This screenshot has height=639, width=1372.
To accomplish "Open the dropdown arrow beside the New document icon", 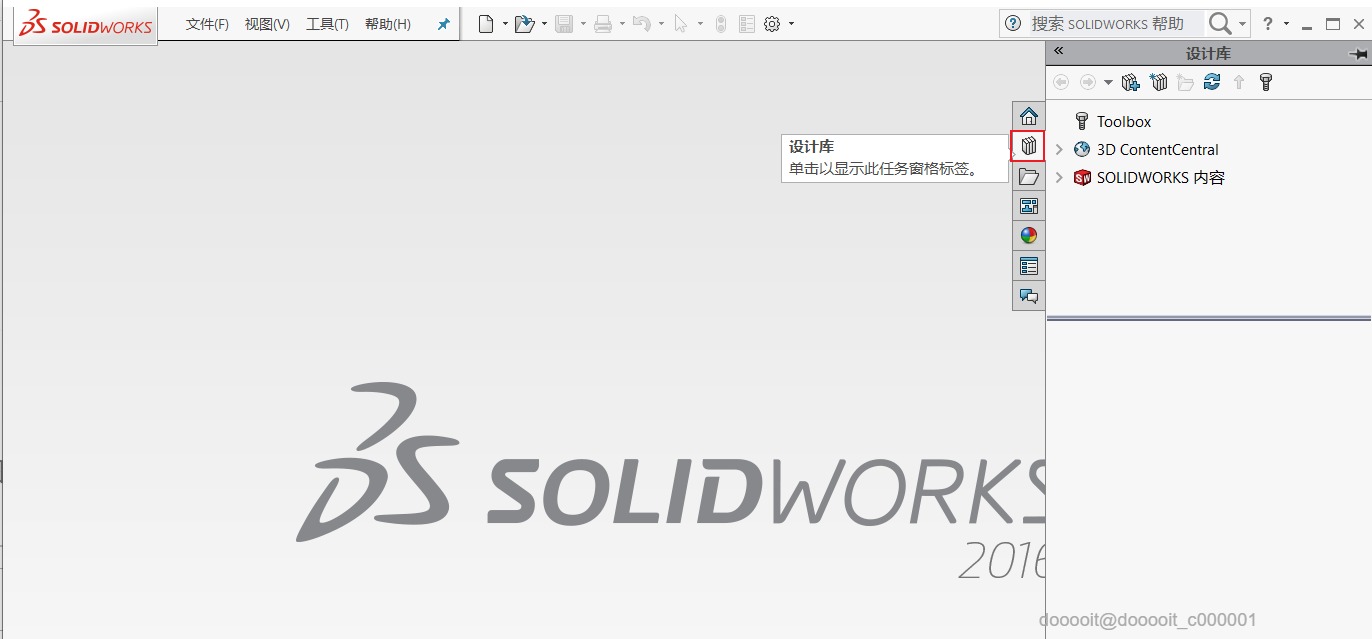I will click(x=505, y=24).
